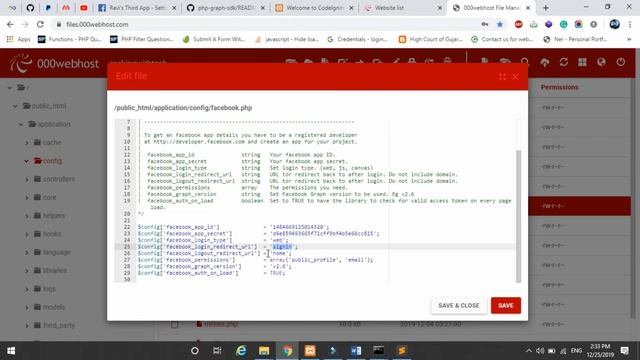Click the SAVE button
Image resolution: width=640 pixels, height=360 pixels.
point(506,305)
